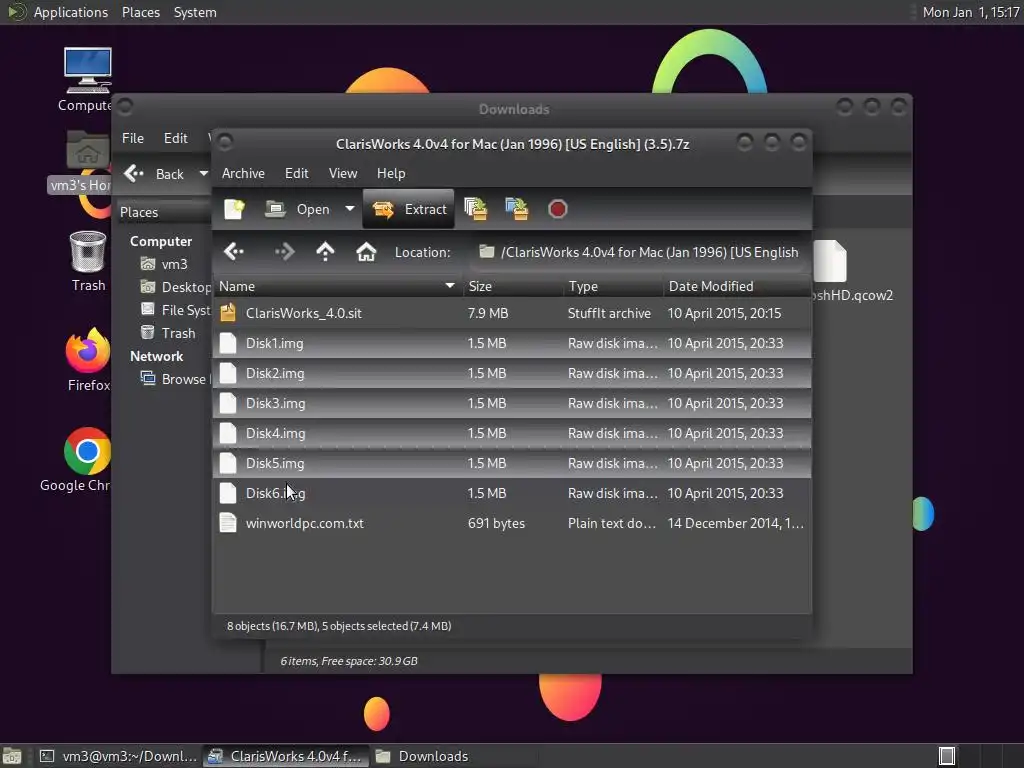
Task: Open the Computer desktop icon
Action: (88, 79)
